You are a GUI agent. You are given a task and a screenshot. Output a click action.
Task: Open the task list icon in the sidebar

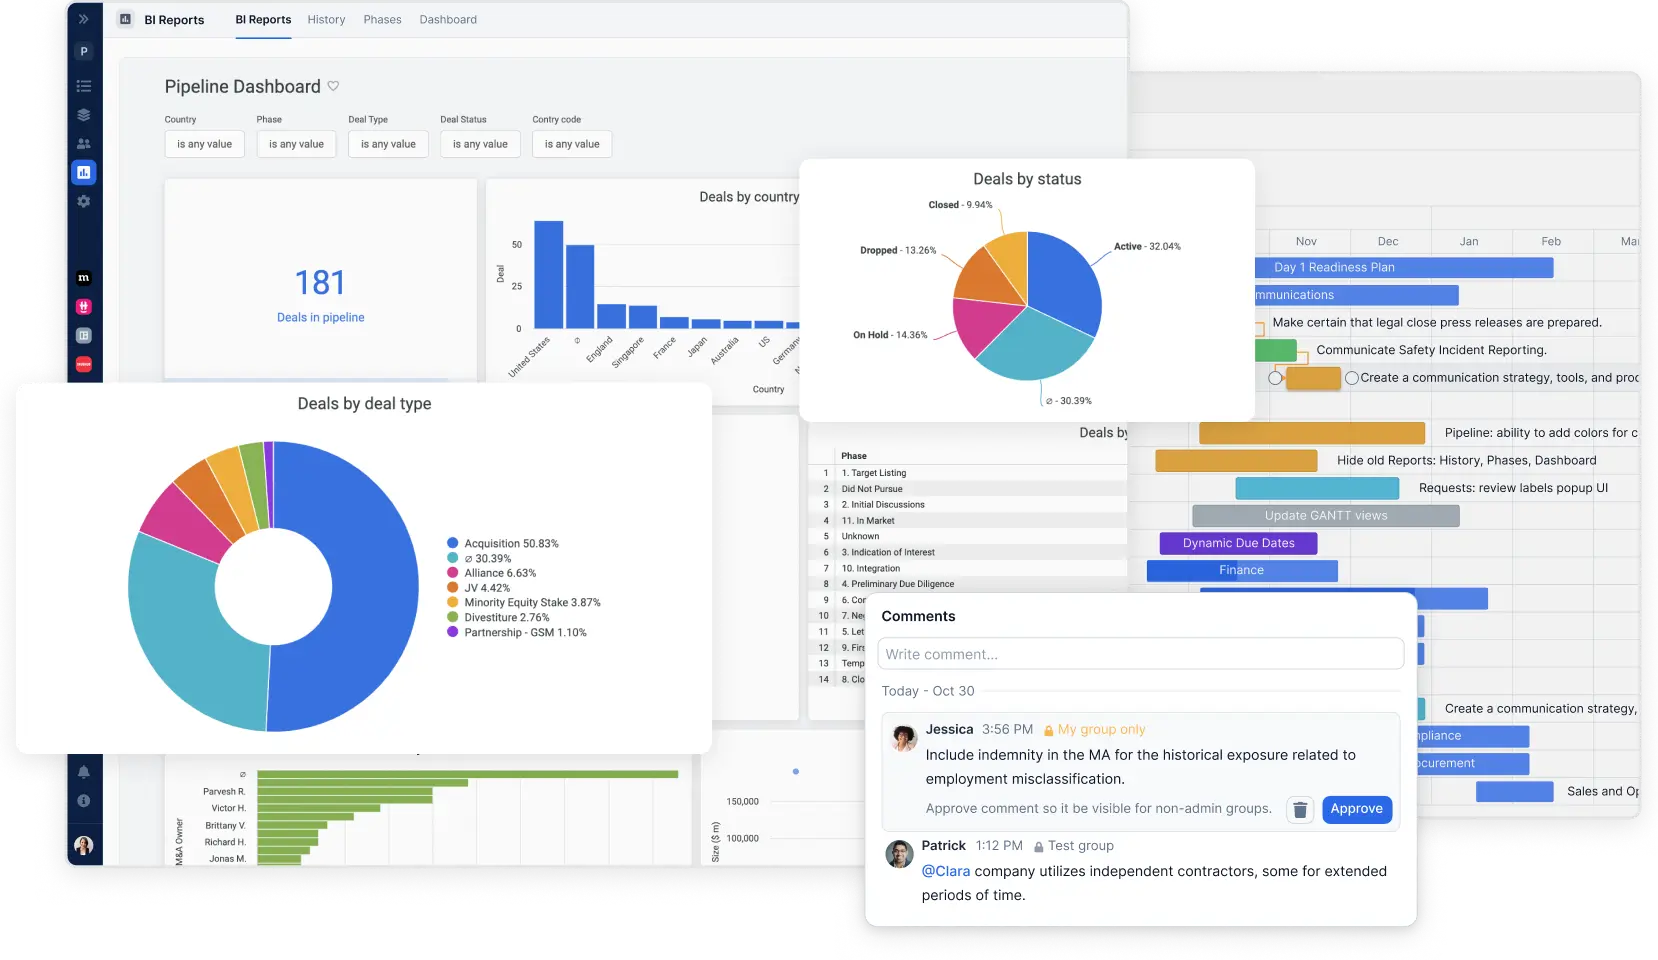tap(84, 86)
